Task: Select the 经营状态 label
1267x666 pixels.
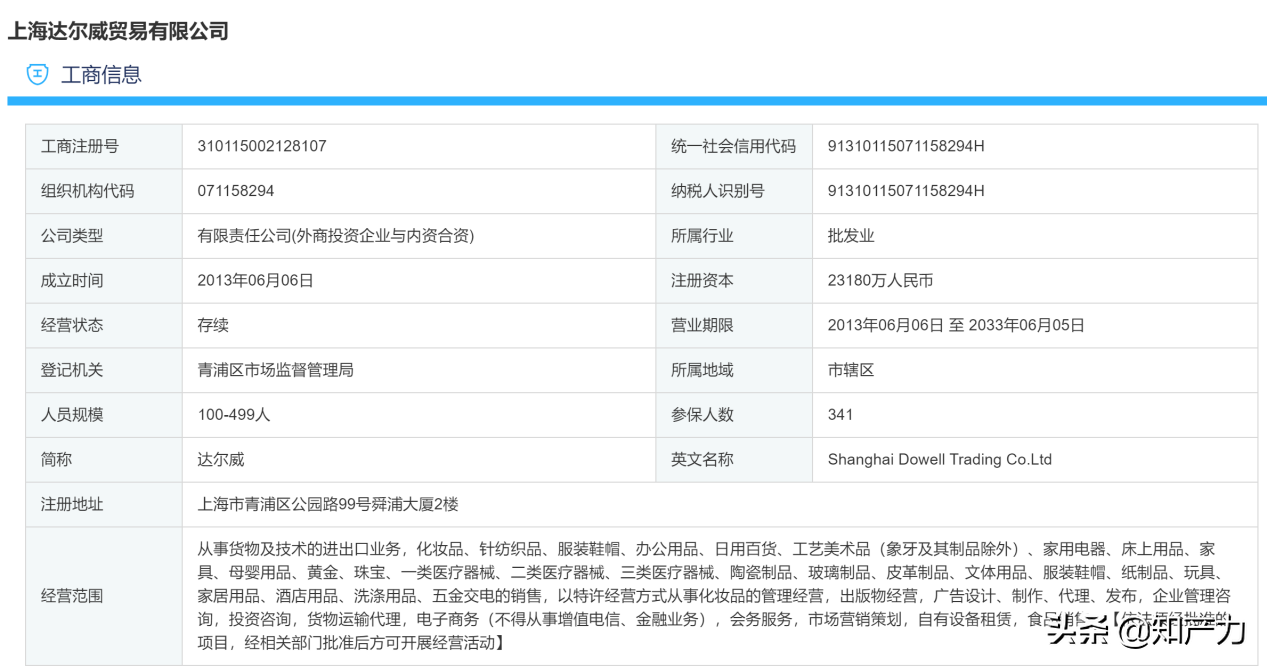Action: click(72, 325)
